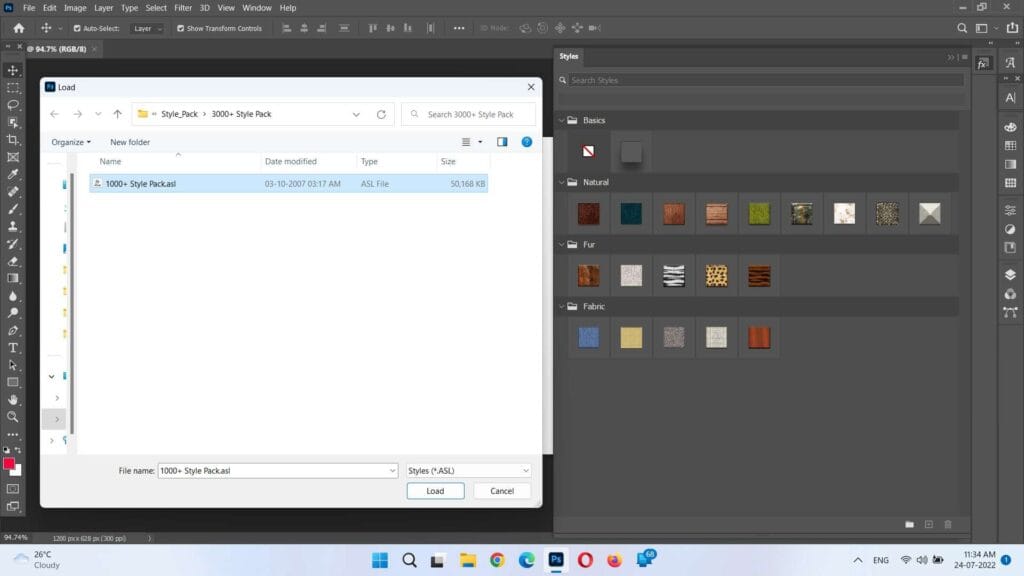Select the Type tool
The height and width of the screenshot is (576, 1024).
[13, 347]
